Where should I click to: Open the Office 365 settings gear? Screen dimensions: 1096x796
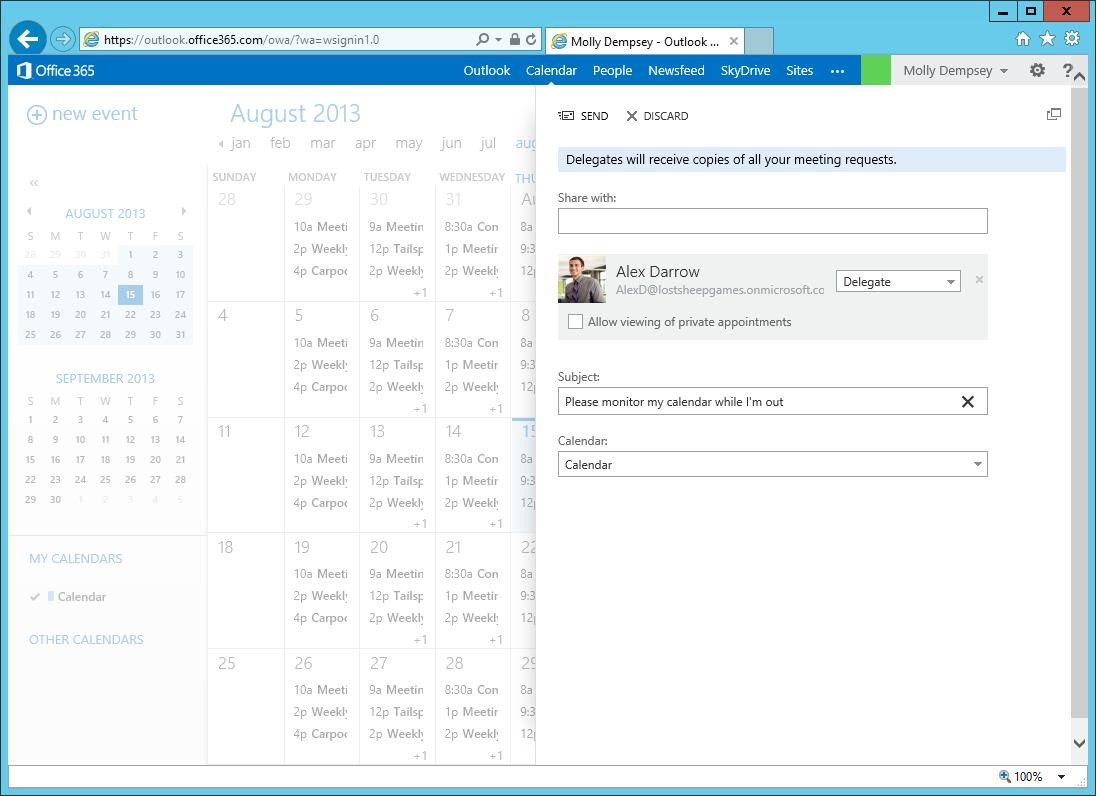point(1037,70)
